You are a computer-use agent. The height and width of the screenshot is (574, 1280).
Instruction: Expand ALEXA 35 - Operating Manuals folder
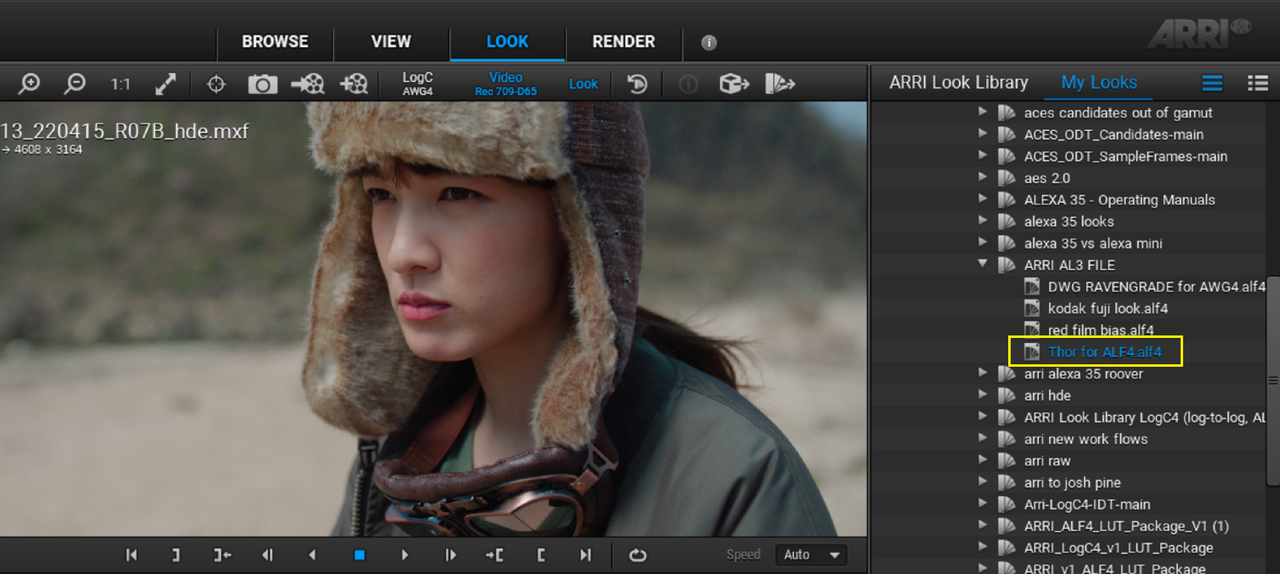click(x=983, y=200)
